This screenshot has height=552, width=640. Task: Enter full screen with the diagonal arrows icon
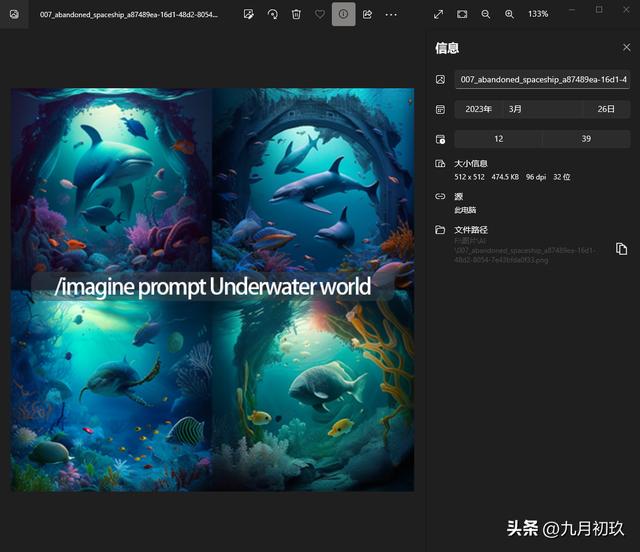[438, 14]
